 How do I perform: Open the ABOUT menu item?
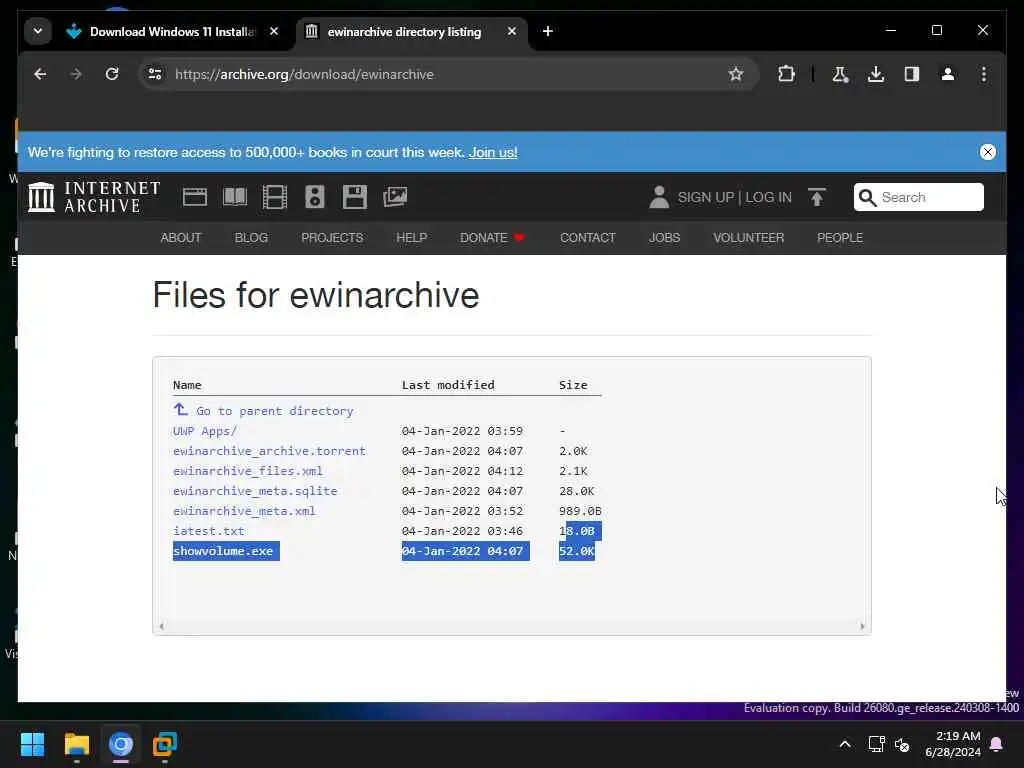[181, 238]
